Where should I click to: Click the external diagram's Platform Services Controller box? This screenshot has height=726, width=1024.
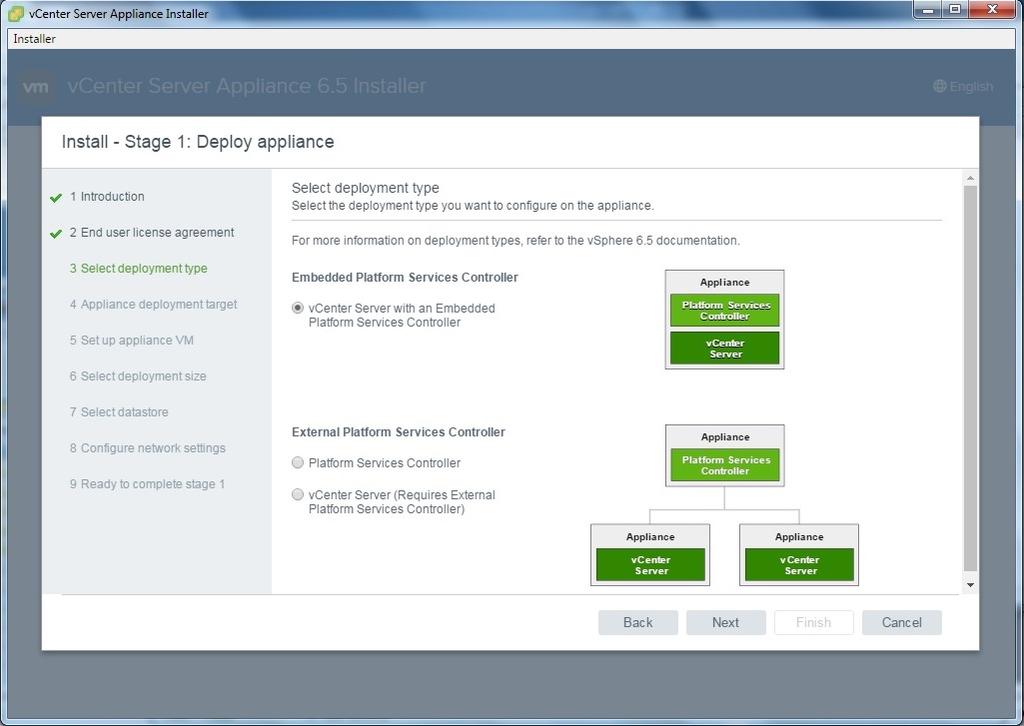(725, 465)
